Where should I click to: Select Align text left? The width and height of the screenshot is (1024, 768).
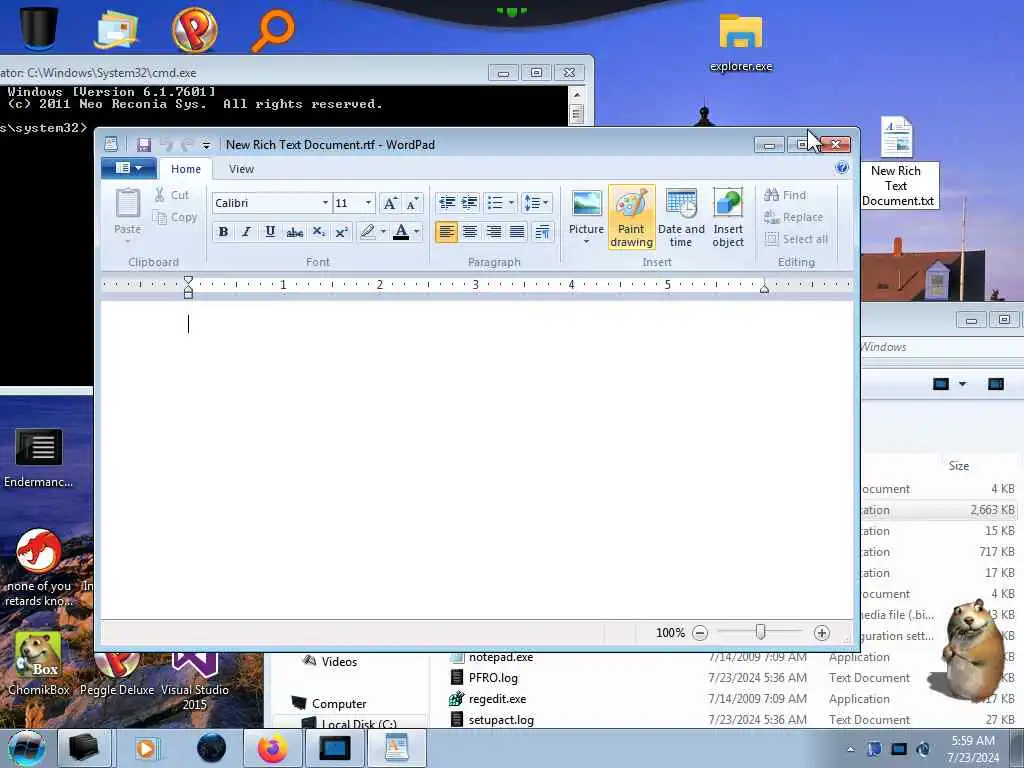pyautogui.click(x=447, y=232)
